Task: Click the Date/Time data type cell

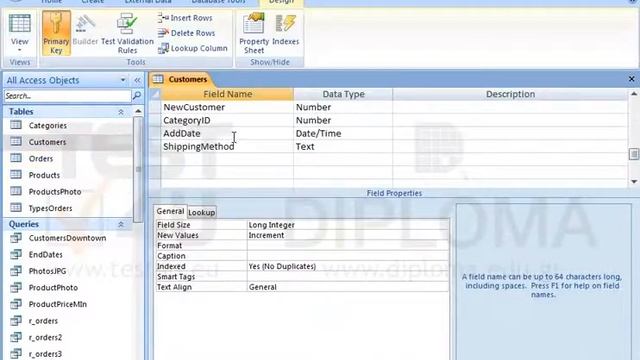Action: pyautogui.click(x=343, y=133)
